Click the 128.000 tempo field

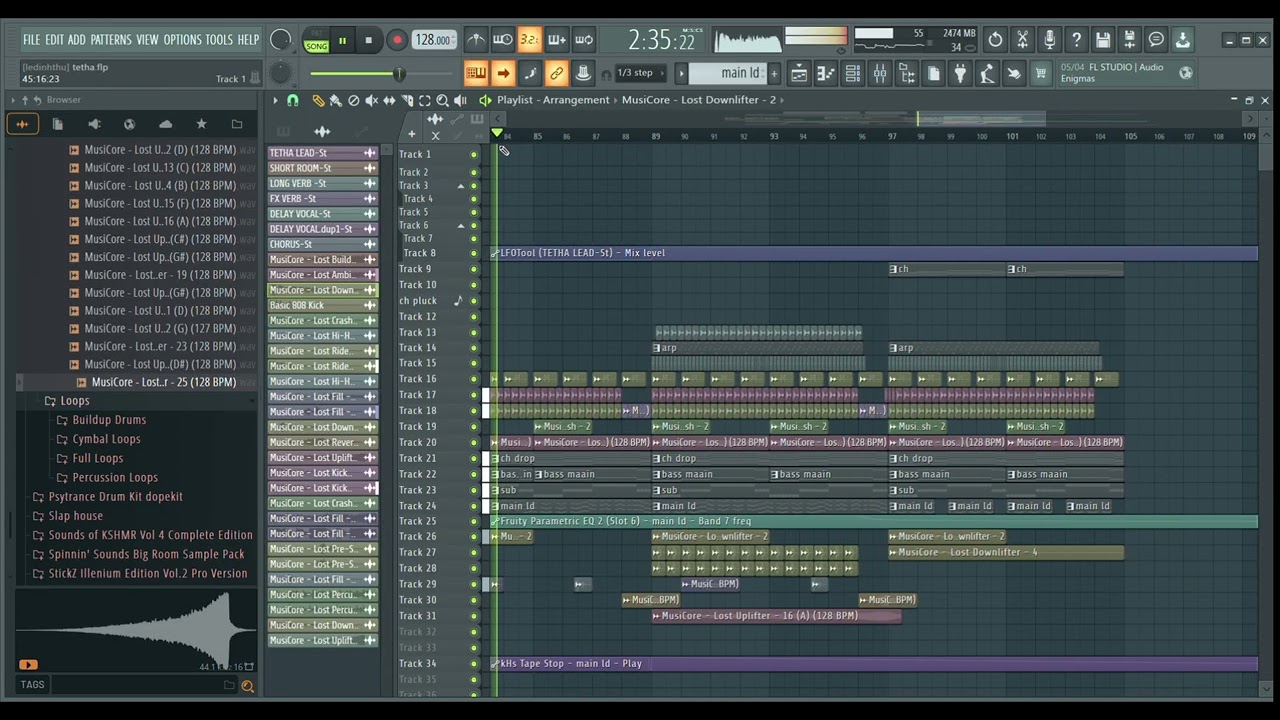click(432, 40)
